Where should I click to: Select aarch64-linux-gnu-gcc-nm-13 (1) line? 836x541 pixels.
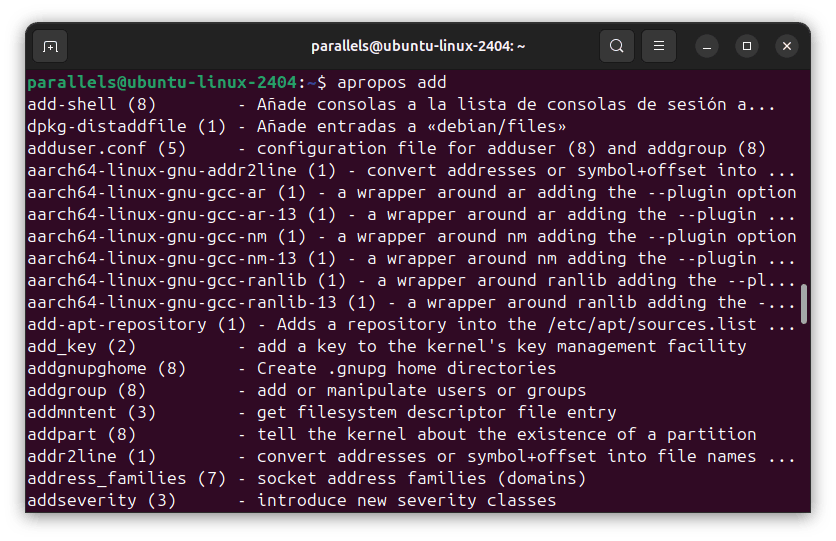(411, 259)
